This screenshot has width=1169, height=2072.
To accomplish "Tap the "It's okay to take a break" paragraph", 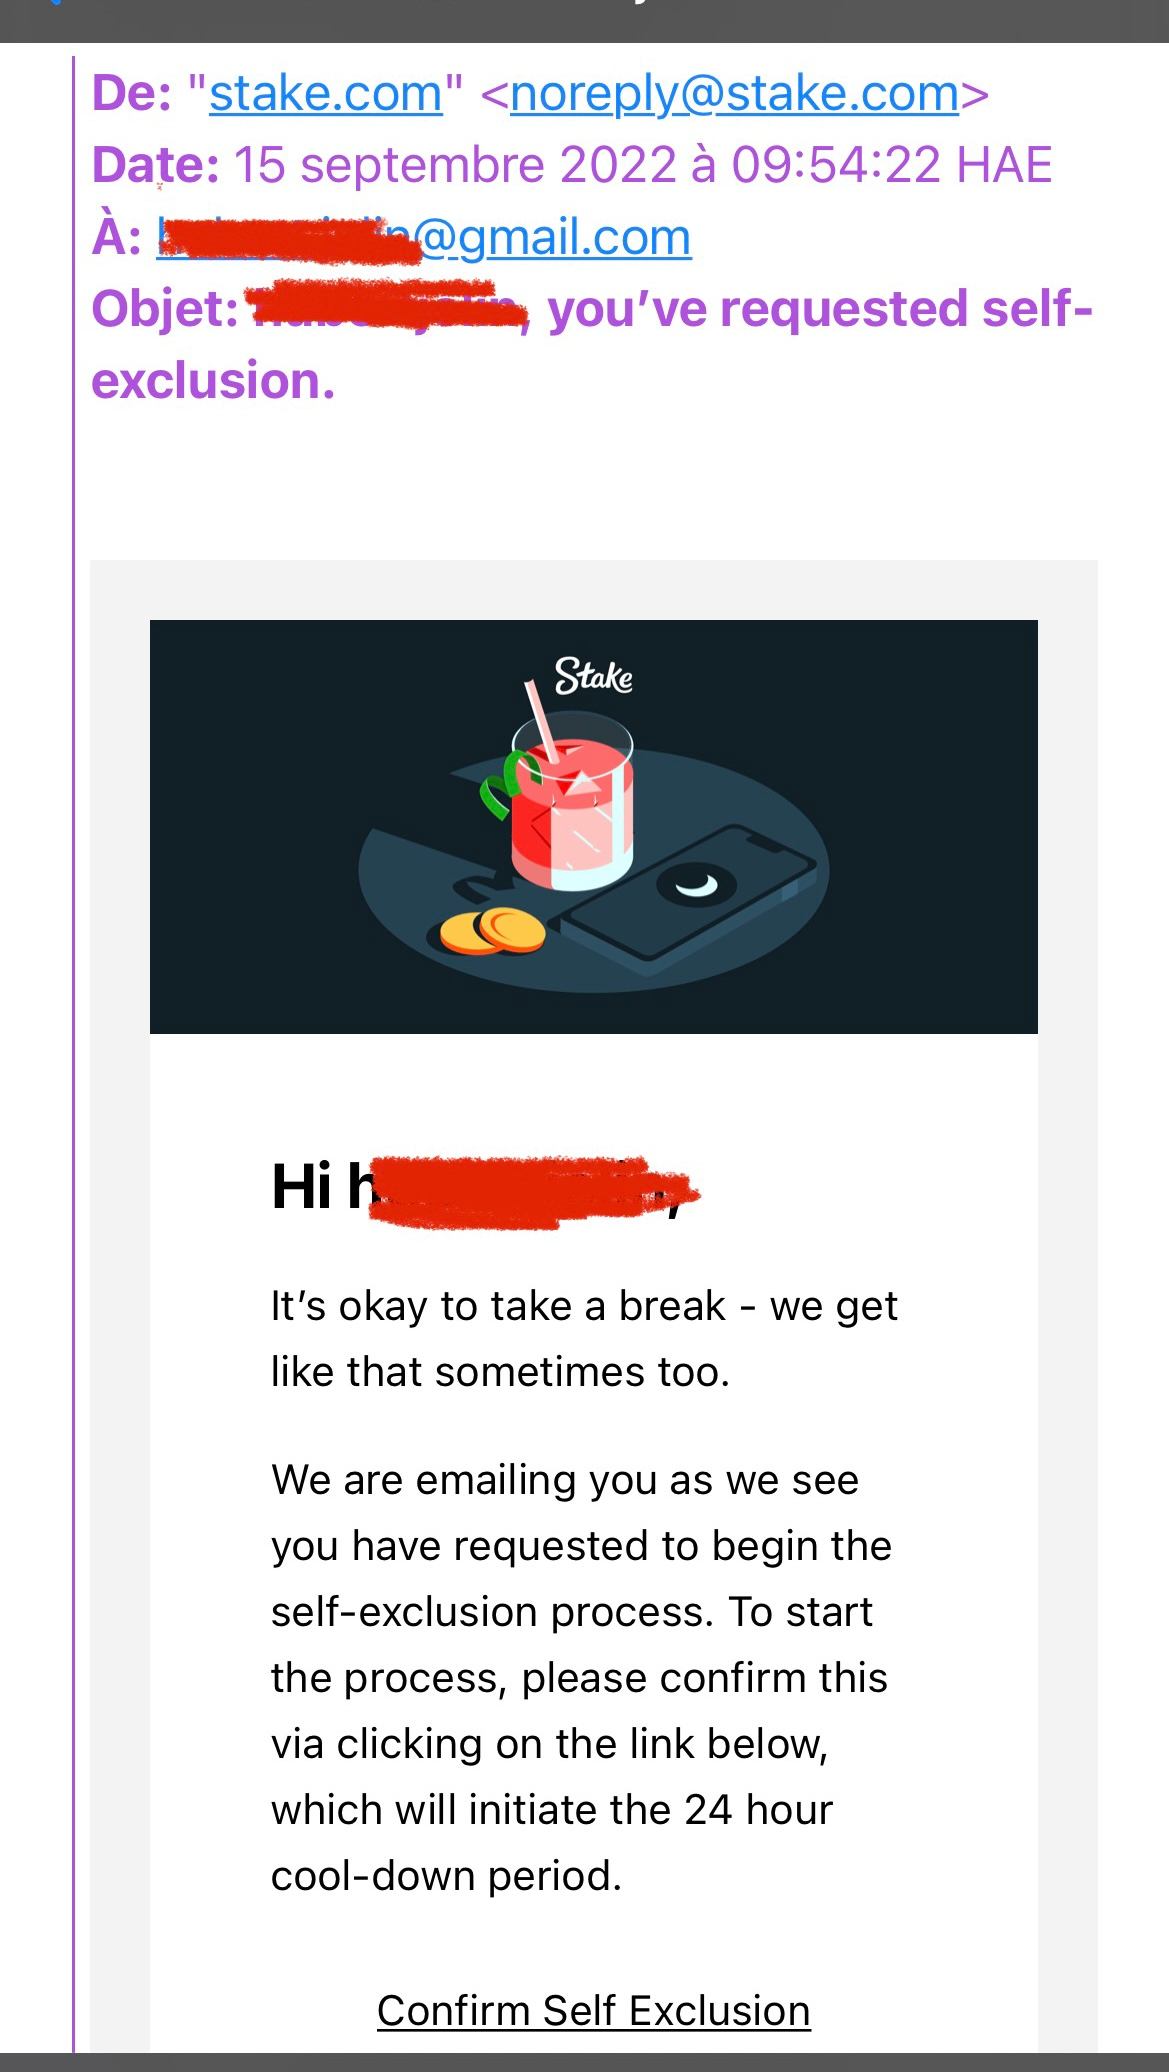I will [584, 1338].
